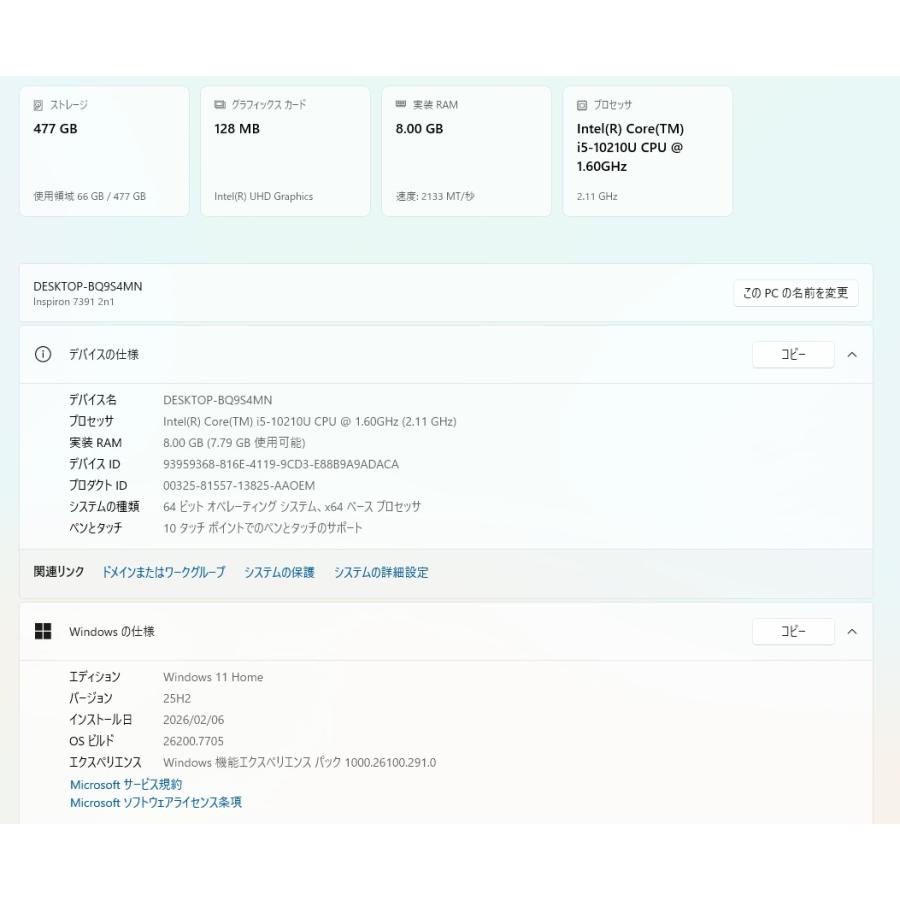Click Intel(R) UHD Graphics text
Screen dimensions: 900x900
pyautogui.click(x=263, y=196)
